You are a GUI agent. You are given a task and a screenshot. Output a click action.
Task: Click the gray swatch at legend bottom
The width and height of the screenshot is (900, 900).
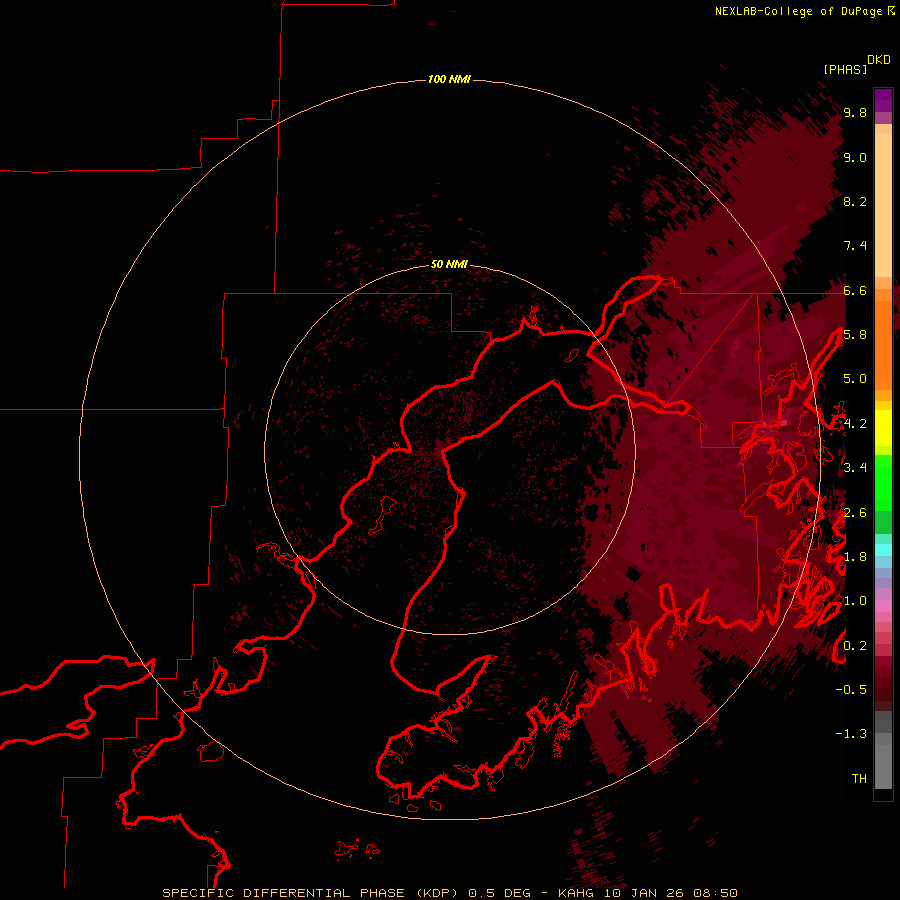(x=883, y=767)
